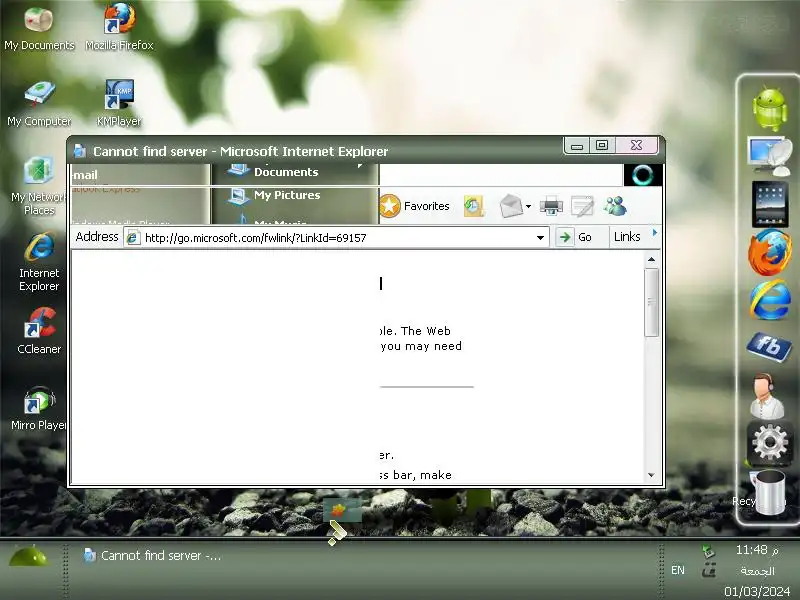
Task: Click the Mail envelope toolbar icon
Action: point(511,206)
